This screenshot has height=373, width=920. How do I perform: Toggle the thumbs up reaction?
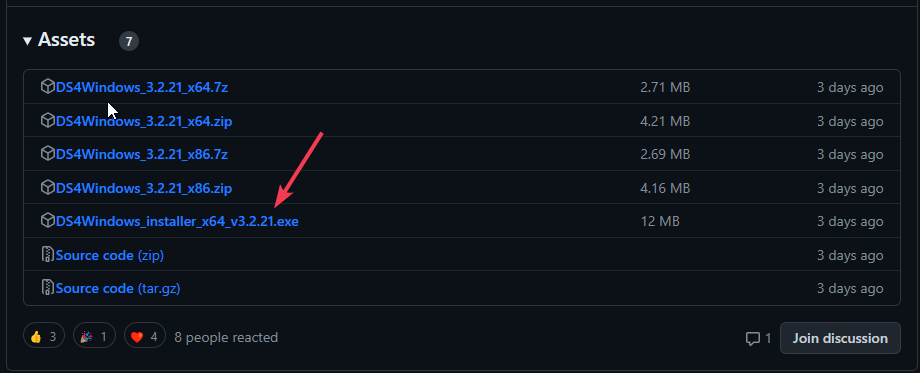click(x=44, y=337)
